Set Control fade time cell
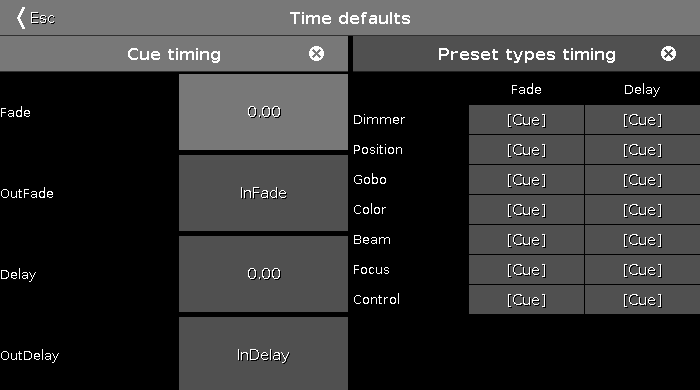The image size is (700, 390). click(x=526, y=299)
